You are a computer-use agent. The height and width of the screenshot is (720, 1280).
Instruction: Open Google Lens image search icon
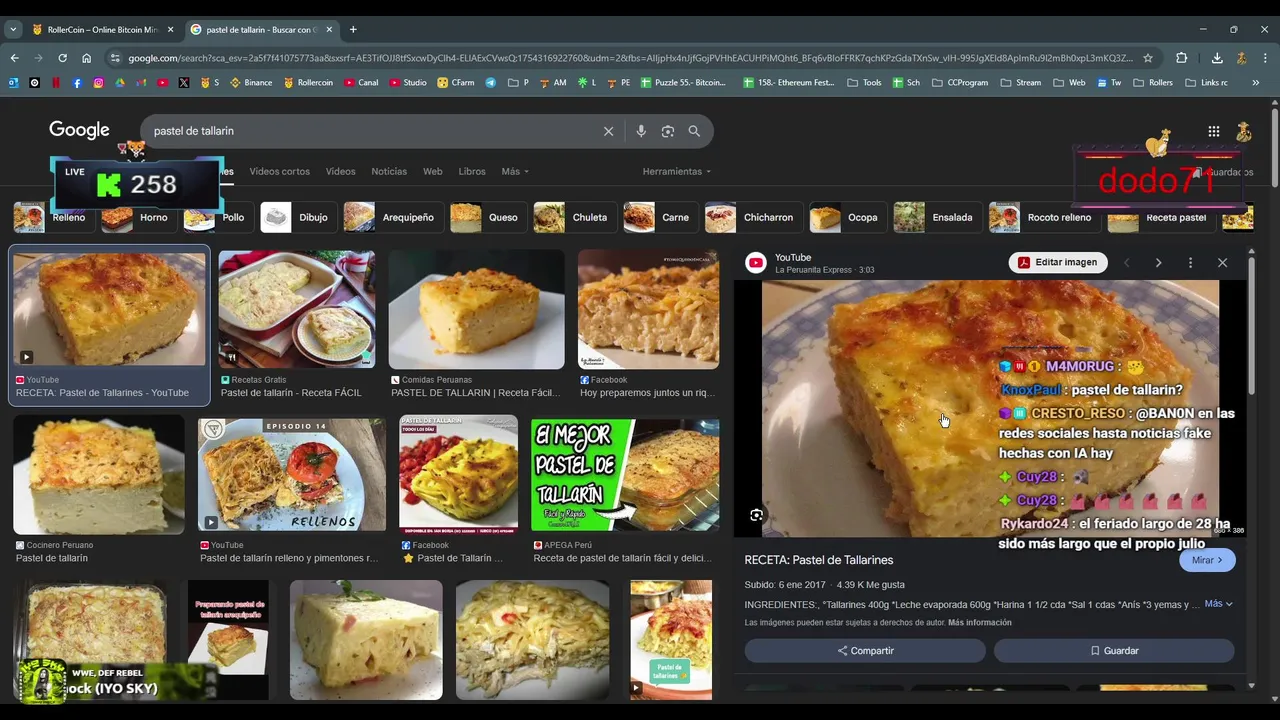pos(668,131)
